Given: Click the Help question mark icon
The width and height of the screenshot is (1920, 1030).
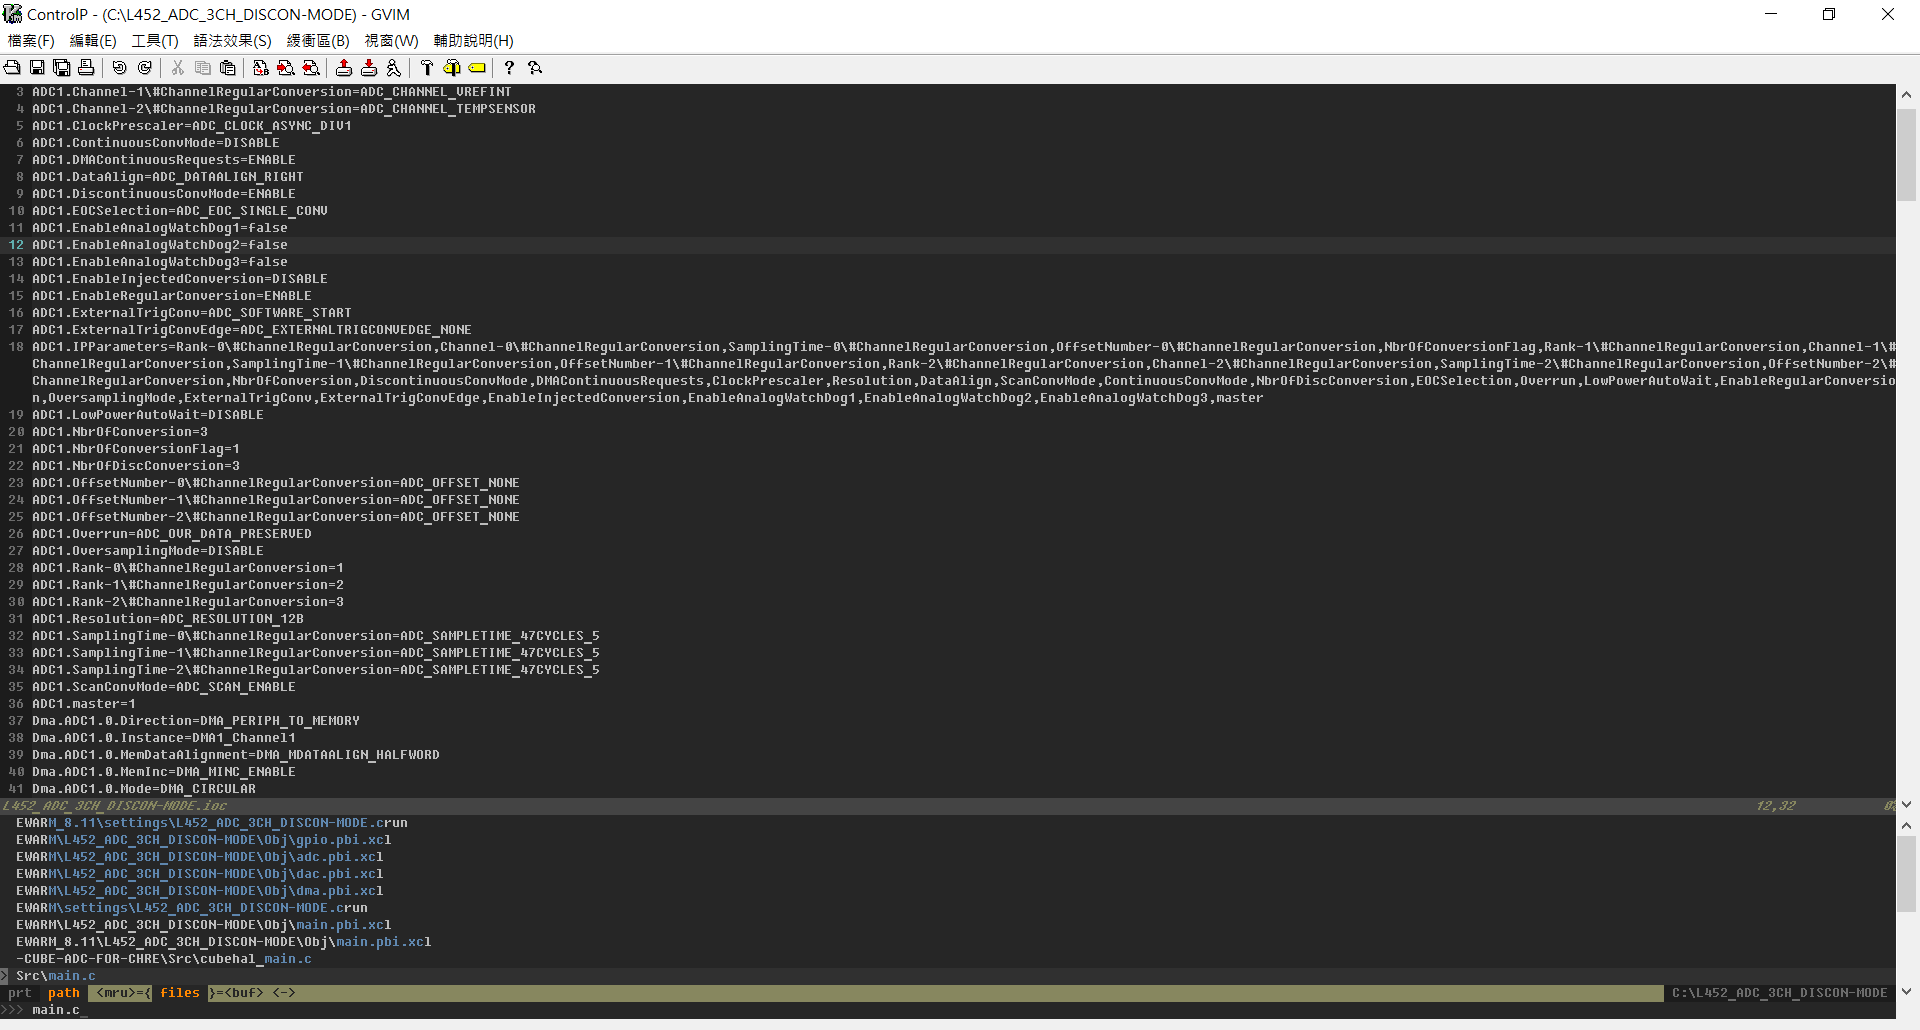Looking at the screenshot, I should (x=510, y=68).
